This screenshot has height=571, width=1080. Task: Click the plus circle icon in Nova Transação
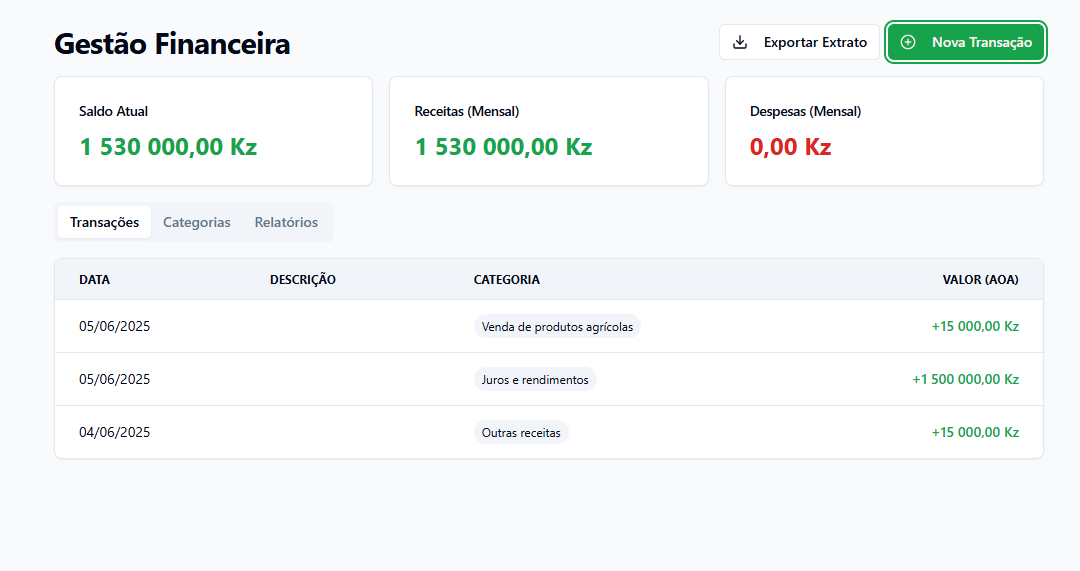pyautogui.click(x=908, y=42)
